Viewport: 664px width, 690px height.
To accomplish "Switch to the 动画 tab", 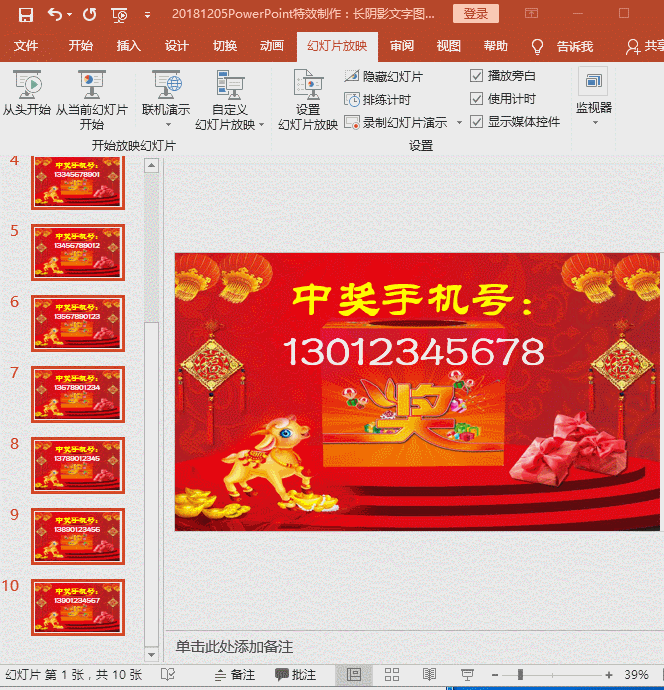I will point(272,46).
